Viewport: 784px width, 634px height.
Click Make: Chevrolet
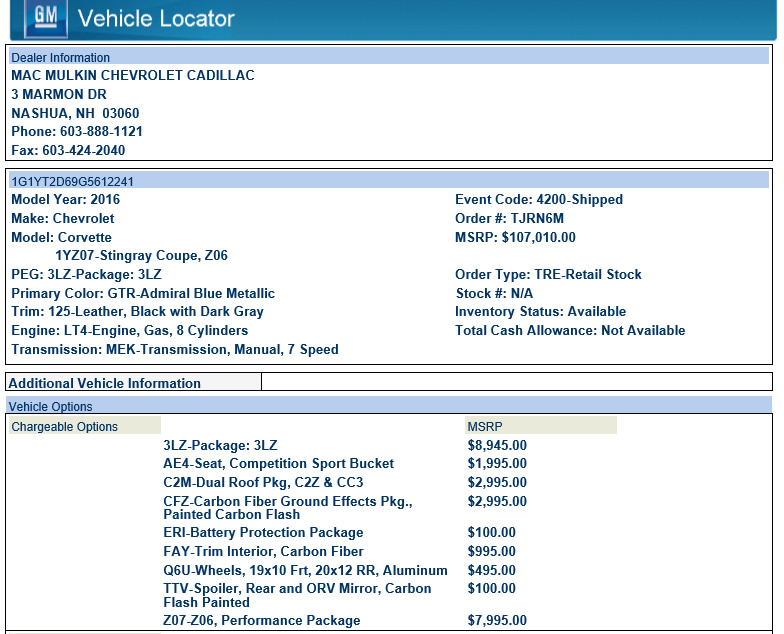[62, 218]
